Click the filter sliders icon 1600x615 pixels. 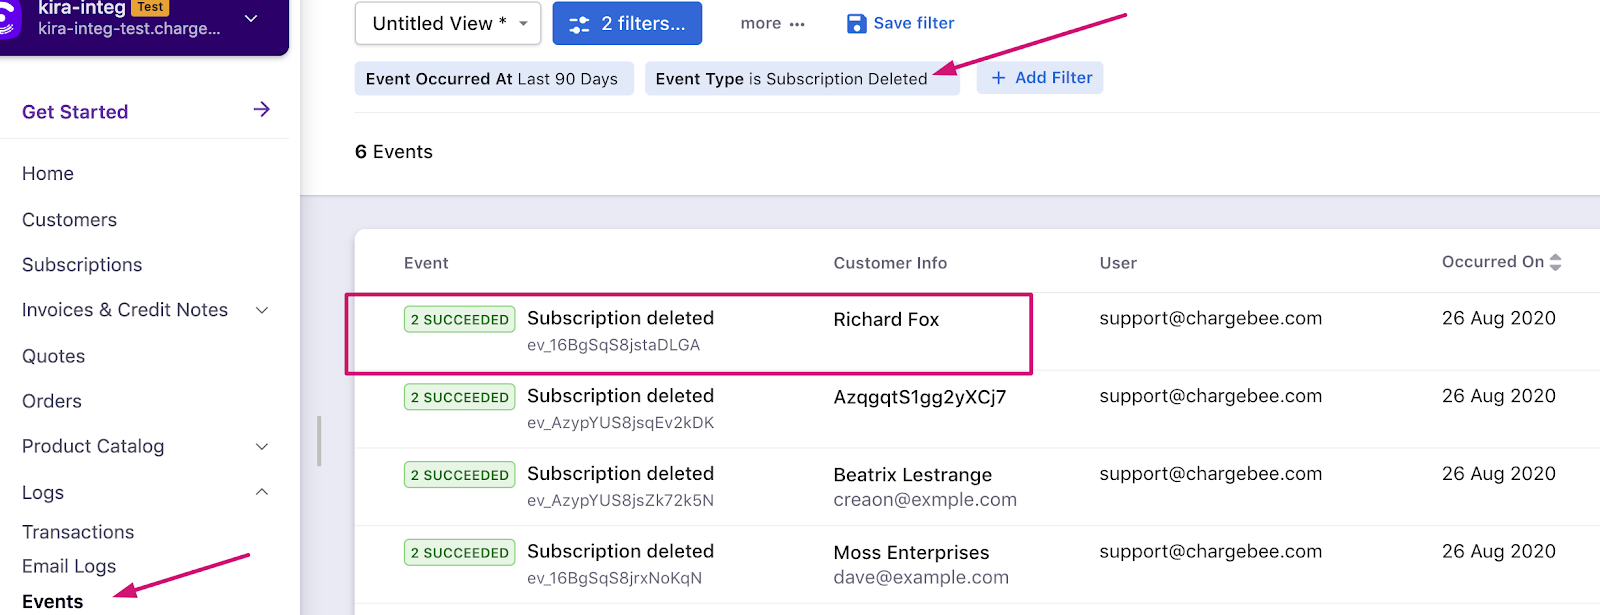point(579,24)
